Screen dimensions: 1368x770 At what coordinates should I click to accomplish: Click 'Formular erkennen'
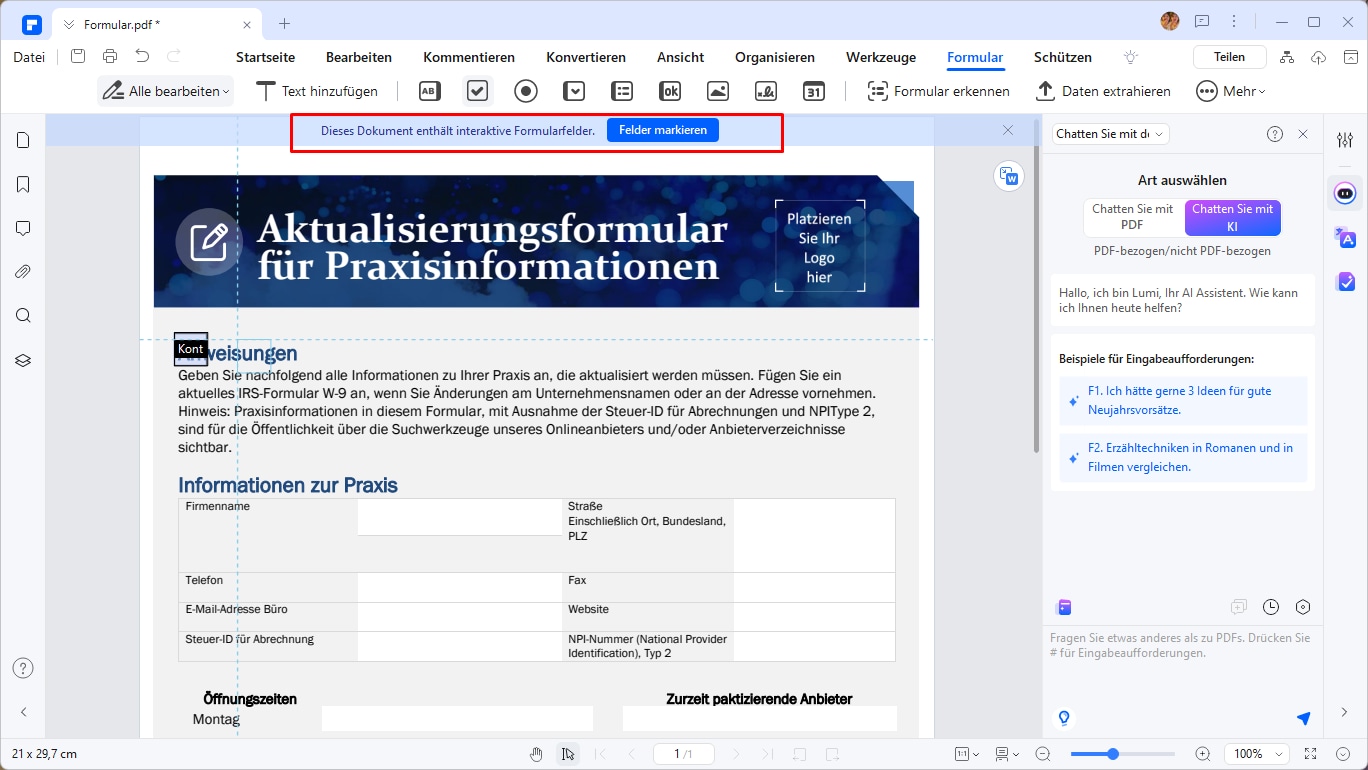pos(938,91)
